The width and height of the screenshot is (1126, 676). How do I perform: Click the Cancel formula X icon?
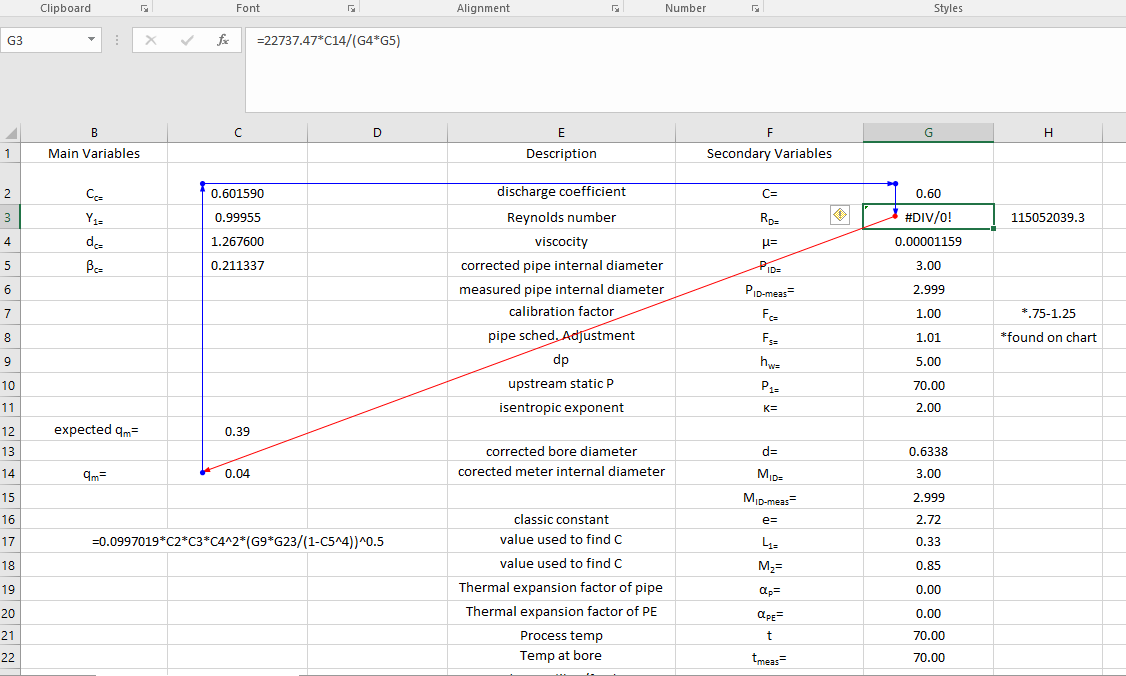coord(151,40)
